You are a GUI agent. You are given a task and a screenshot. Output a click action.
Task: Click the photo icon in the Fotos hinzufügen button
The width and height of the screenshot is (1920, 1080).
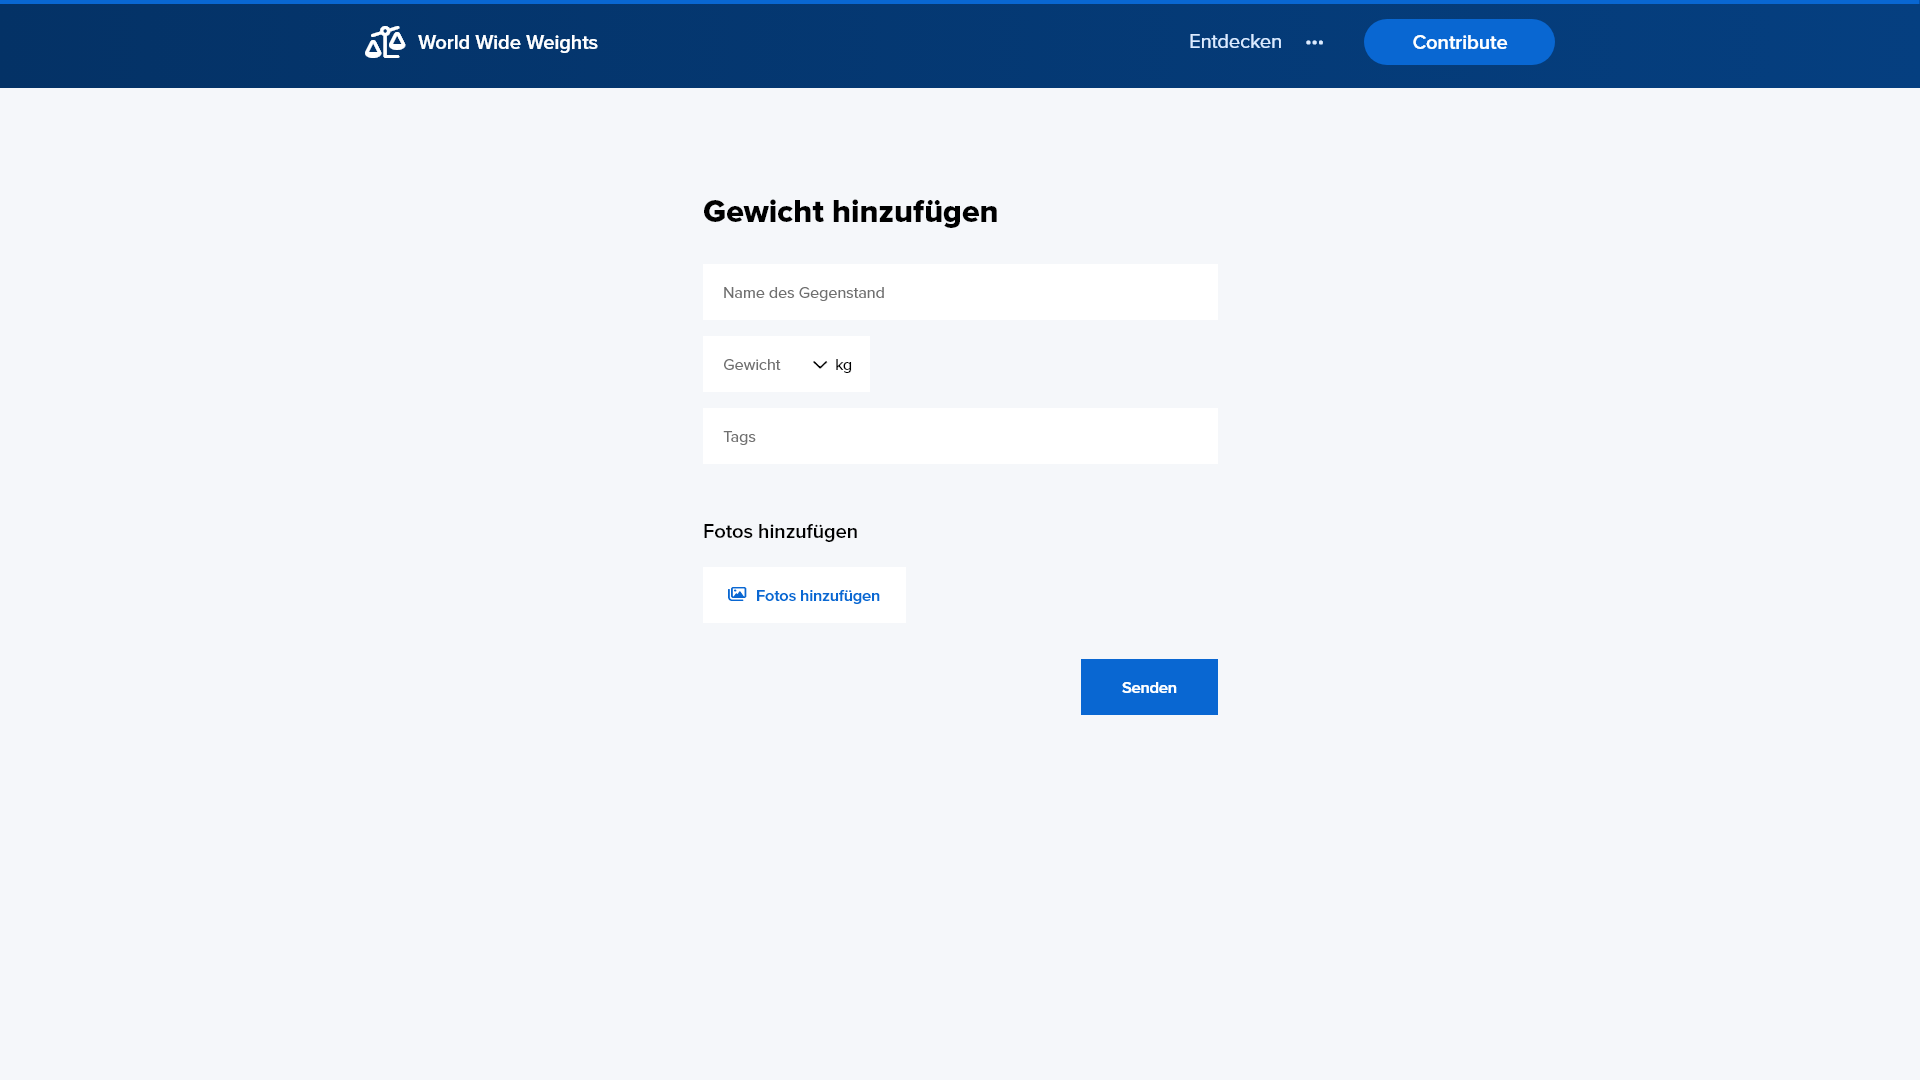point(737,594)
